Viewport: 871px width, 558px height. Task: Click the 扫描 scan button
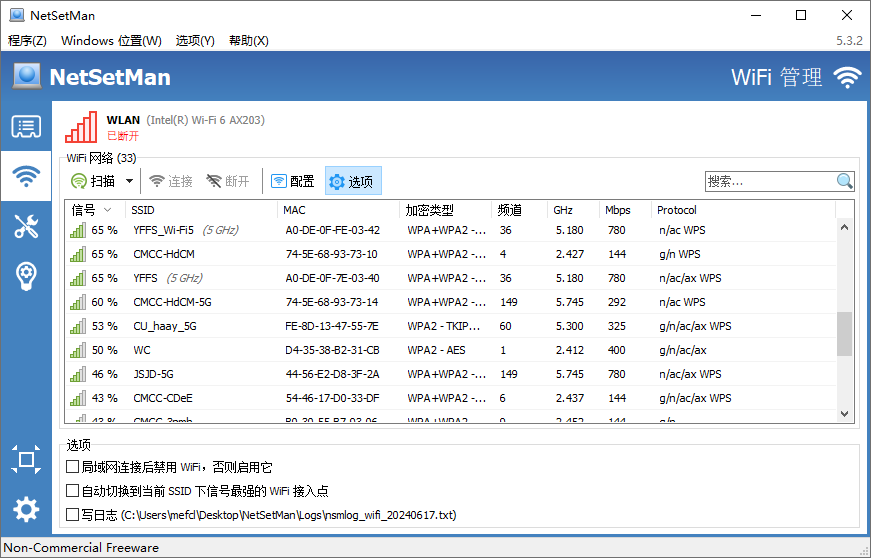(93, 181)
